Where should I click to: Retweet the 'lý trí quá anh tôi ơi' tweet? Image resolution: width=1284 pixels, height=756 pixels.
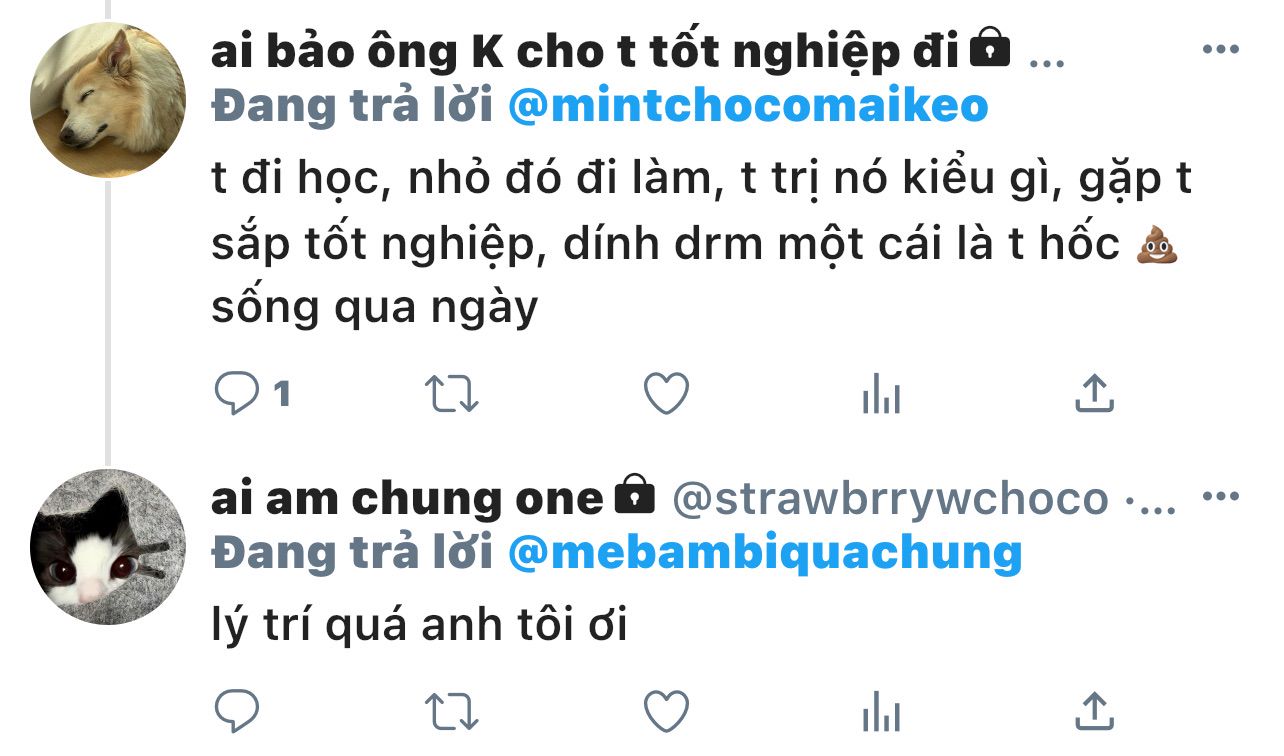(x=452, y=712)
